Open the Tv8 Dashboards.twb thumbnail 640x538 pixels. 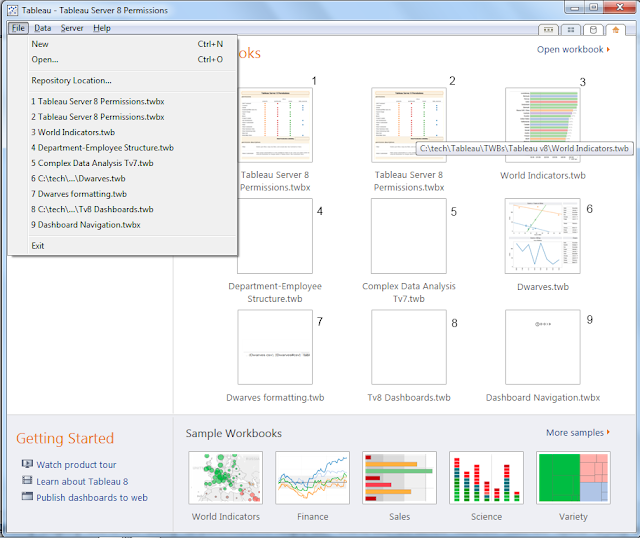click(x=409, y=347)
